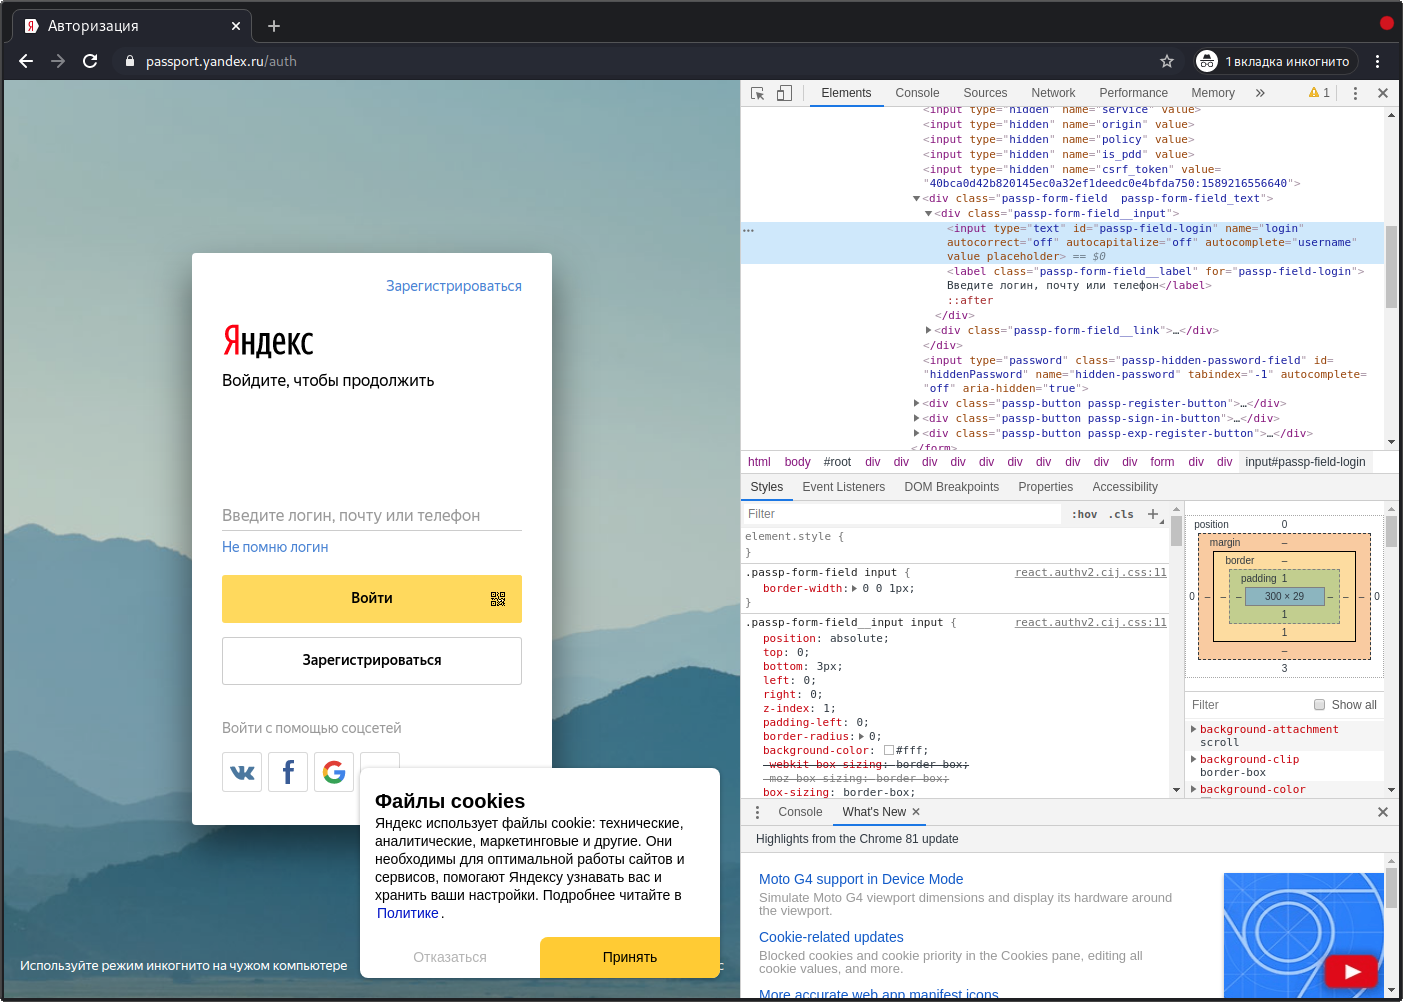The height and width of the screenshot is (1002, 1403).
Task: Click the Не помню логин link
Action: click(x=275, y=547)
